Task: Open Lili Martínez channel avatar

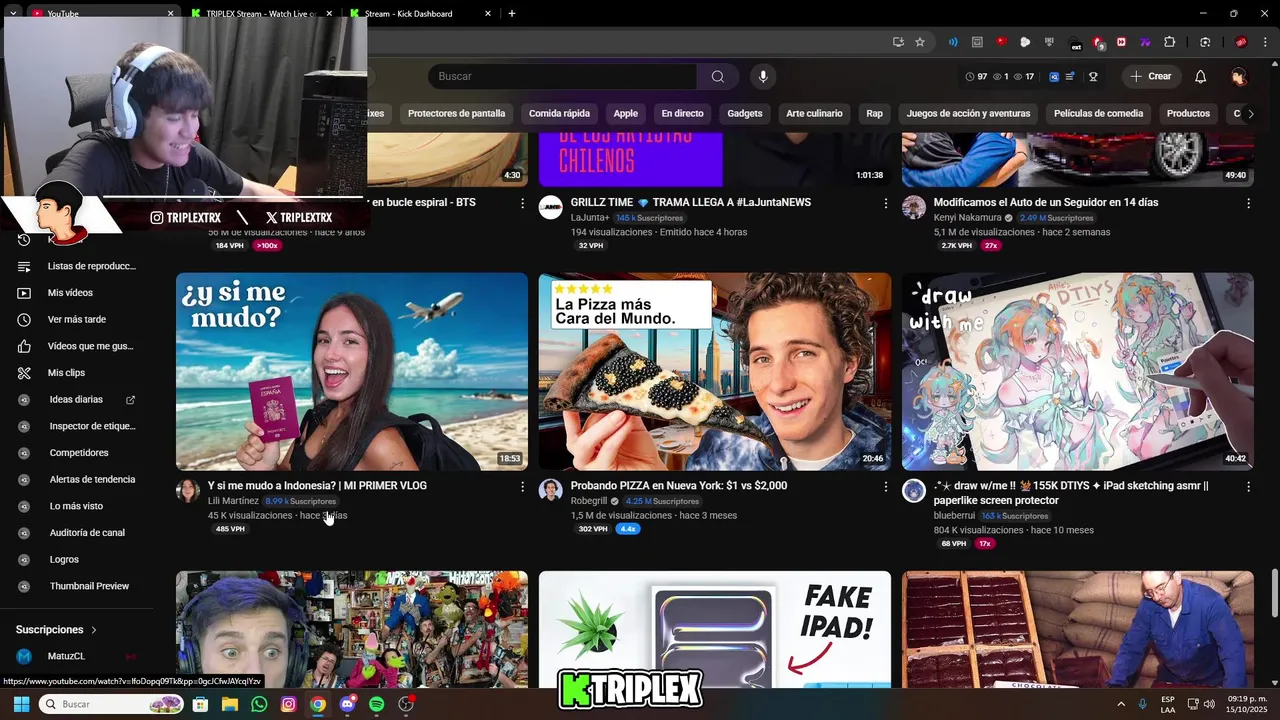Action: tap(188, 490)
